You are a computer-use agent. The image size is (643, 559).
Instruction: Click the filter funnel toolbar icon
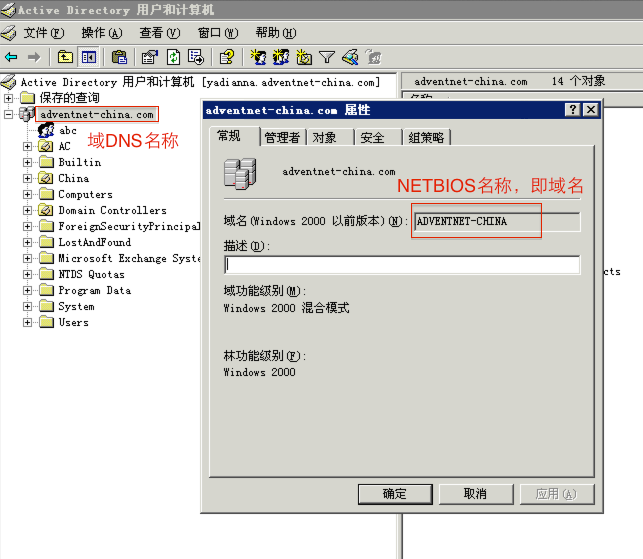coord(327,57)
